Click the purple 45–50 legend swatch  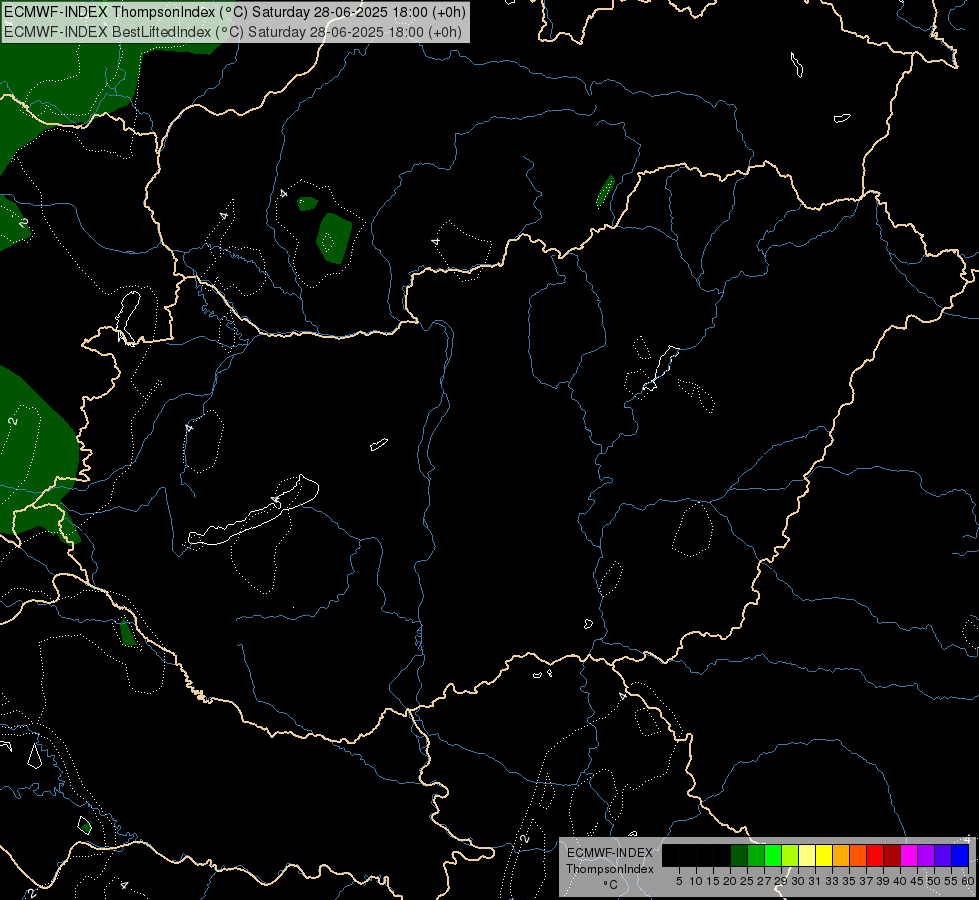(926, 855)
